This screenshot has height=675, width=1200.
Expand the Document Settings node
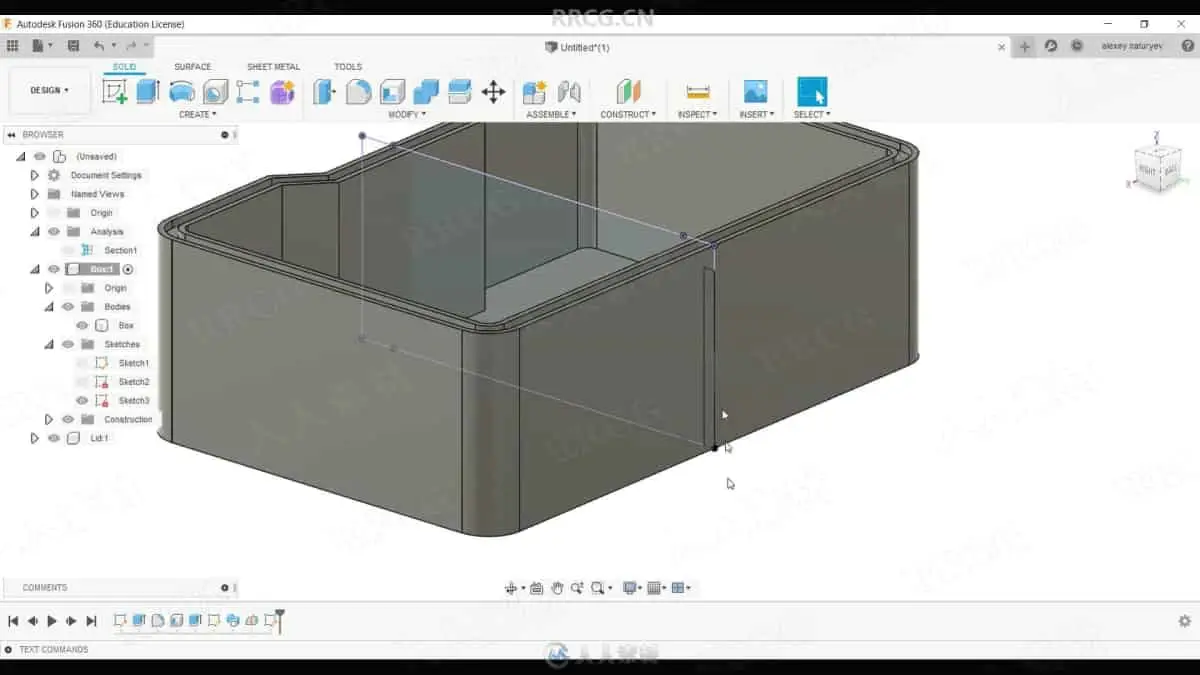34,175
